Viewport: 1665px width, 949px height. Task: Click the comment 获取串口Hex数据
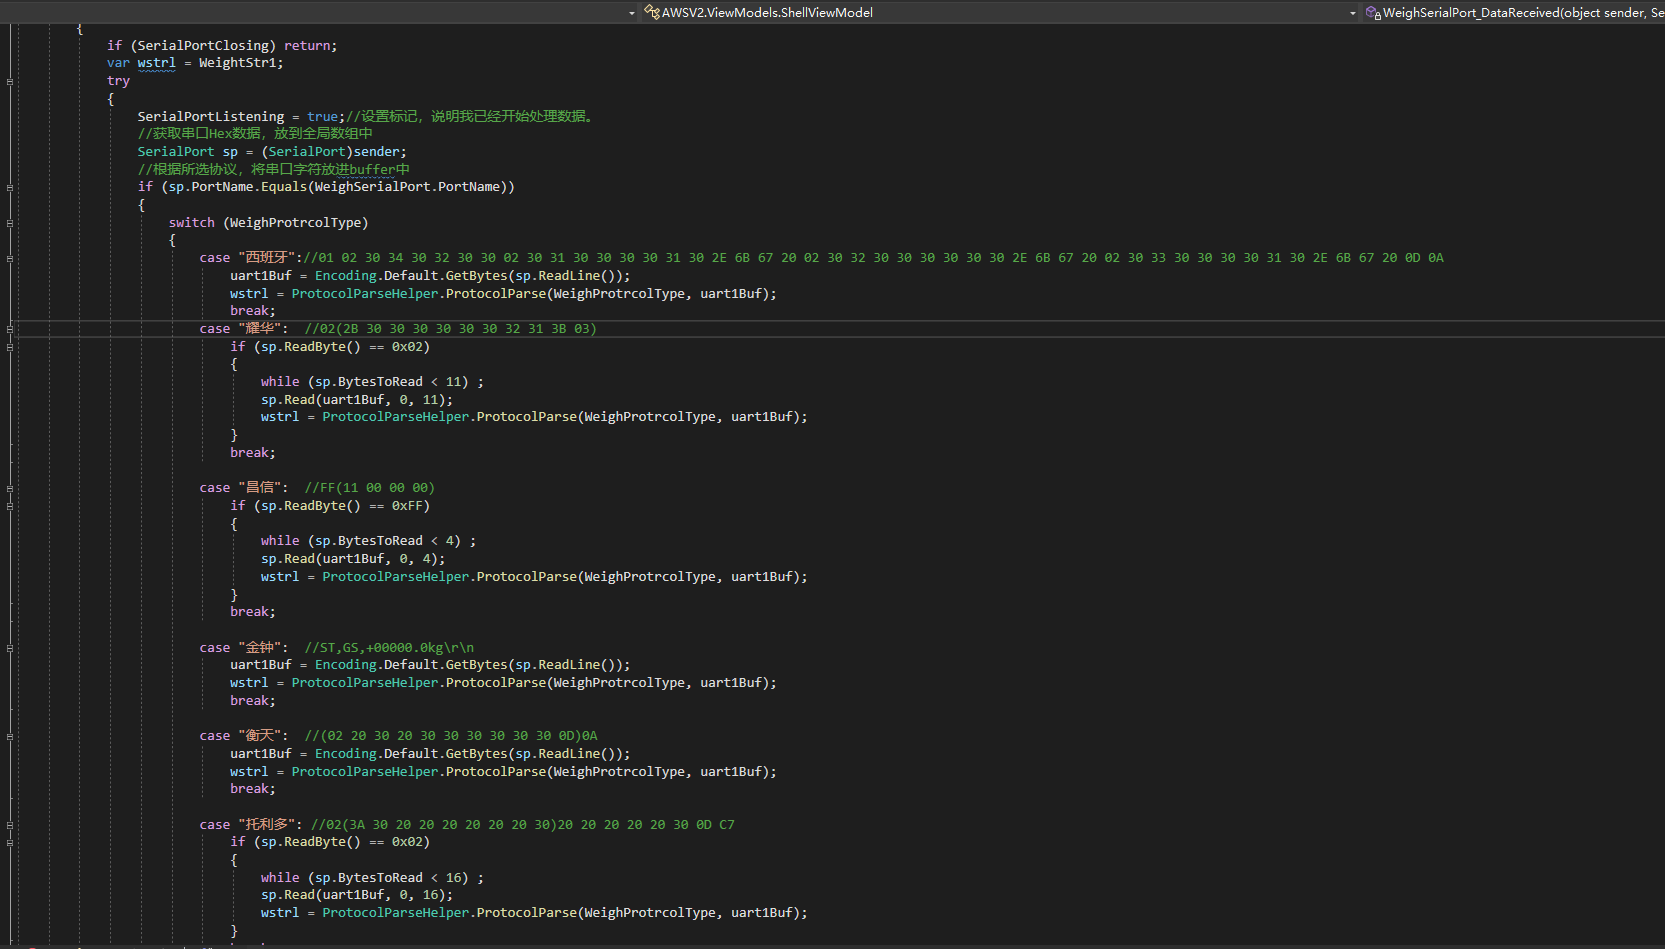(x=255, y=134)
